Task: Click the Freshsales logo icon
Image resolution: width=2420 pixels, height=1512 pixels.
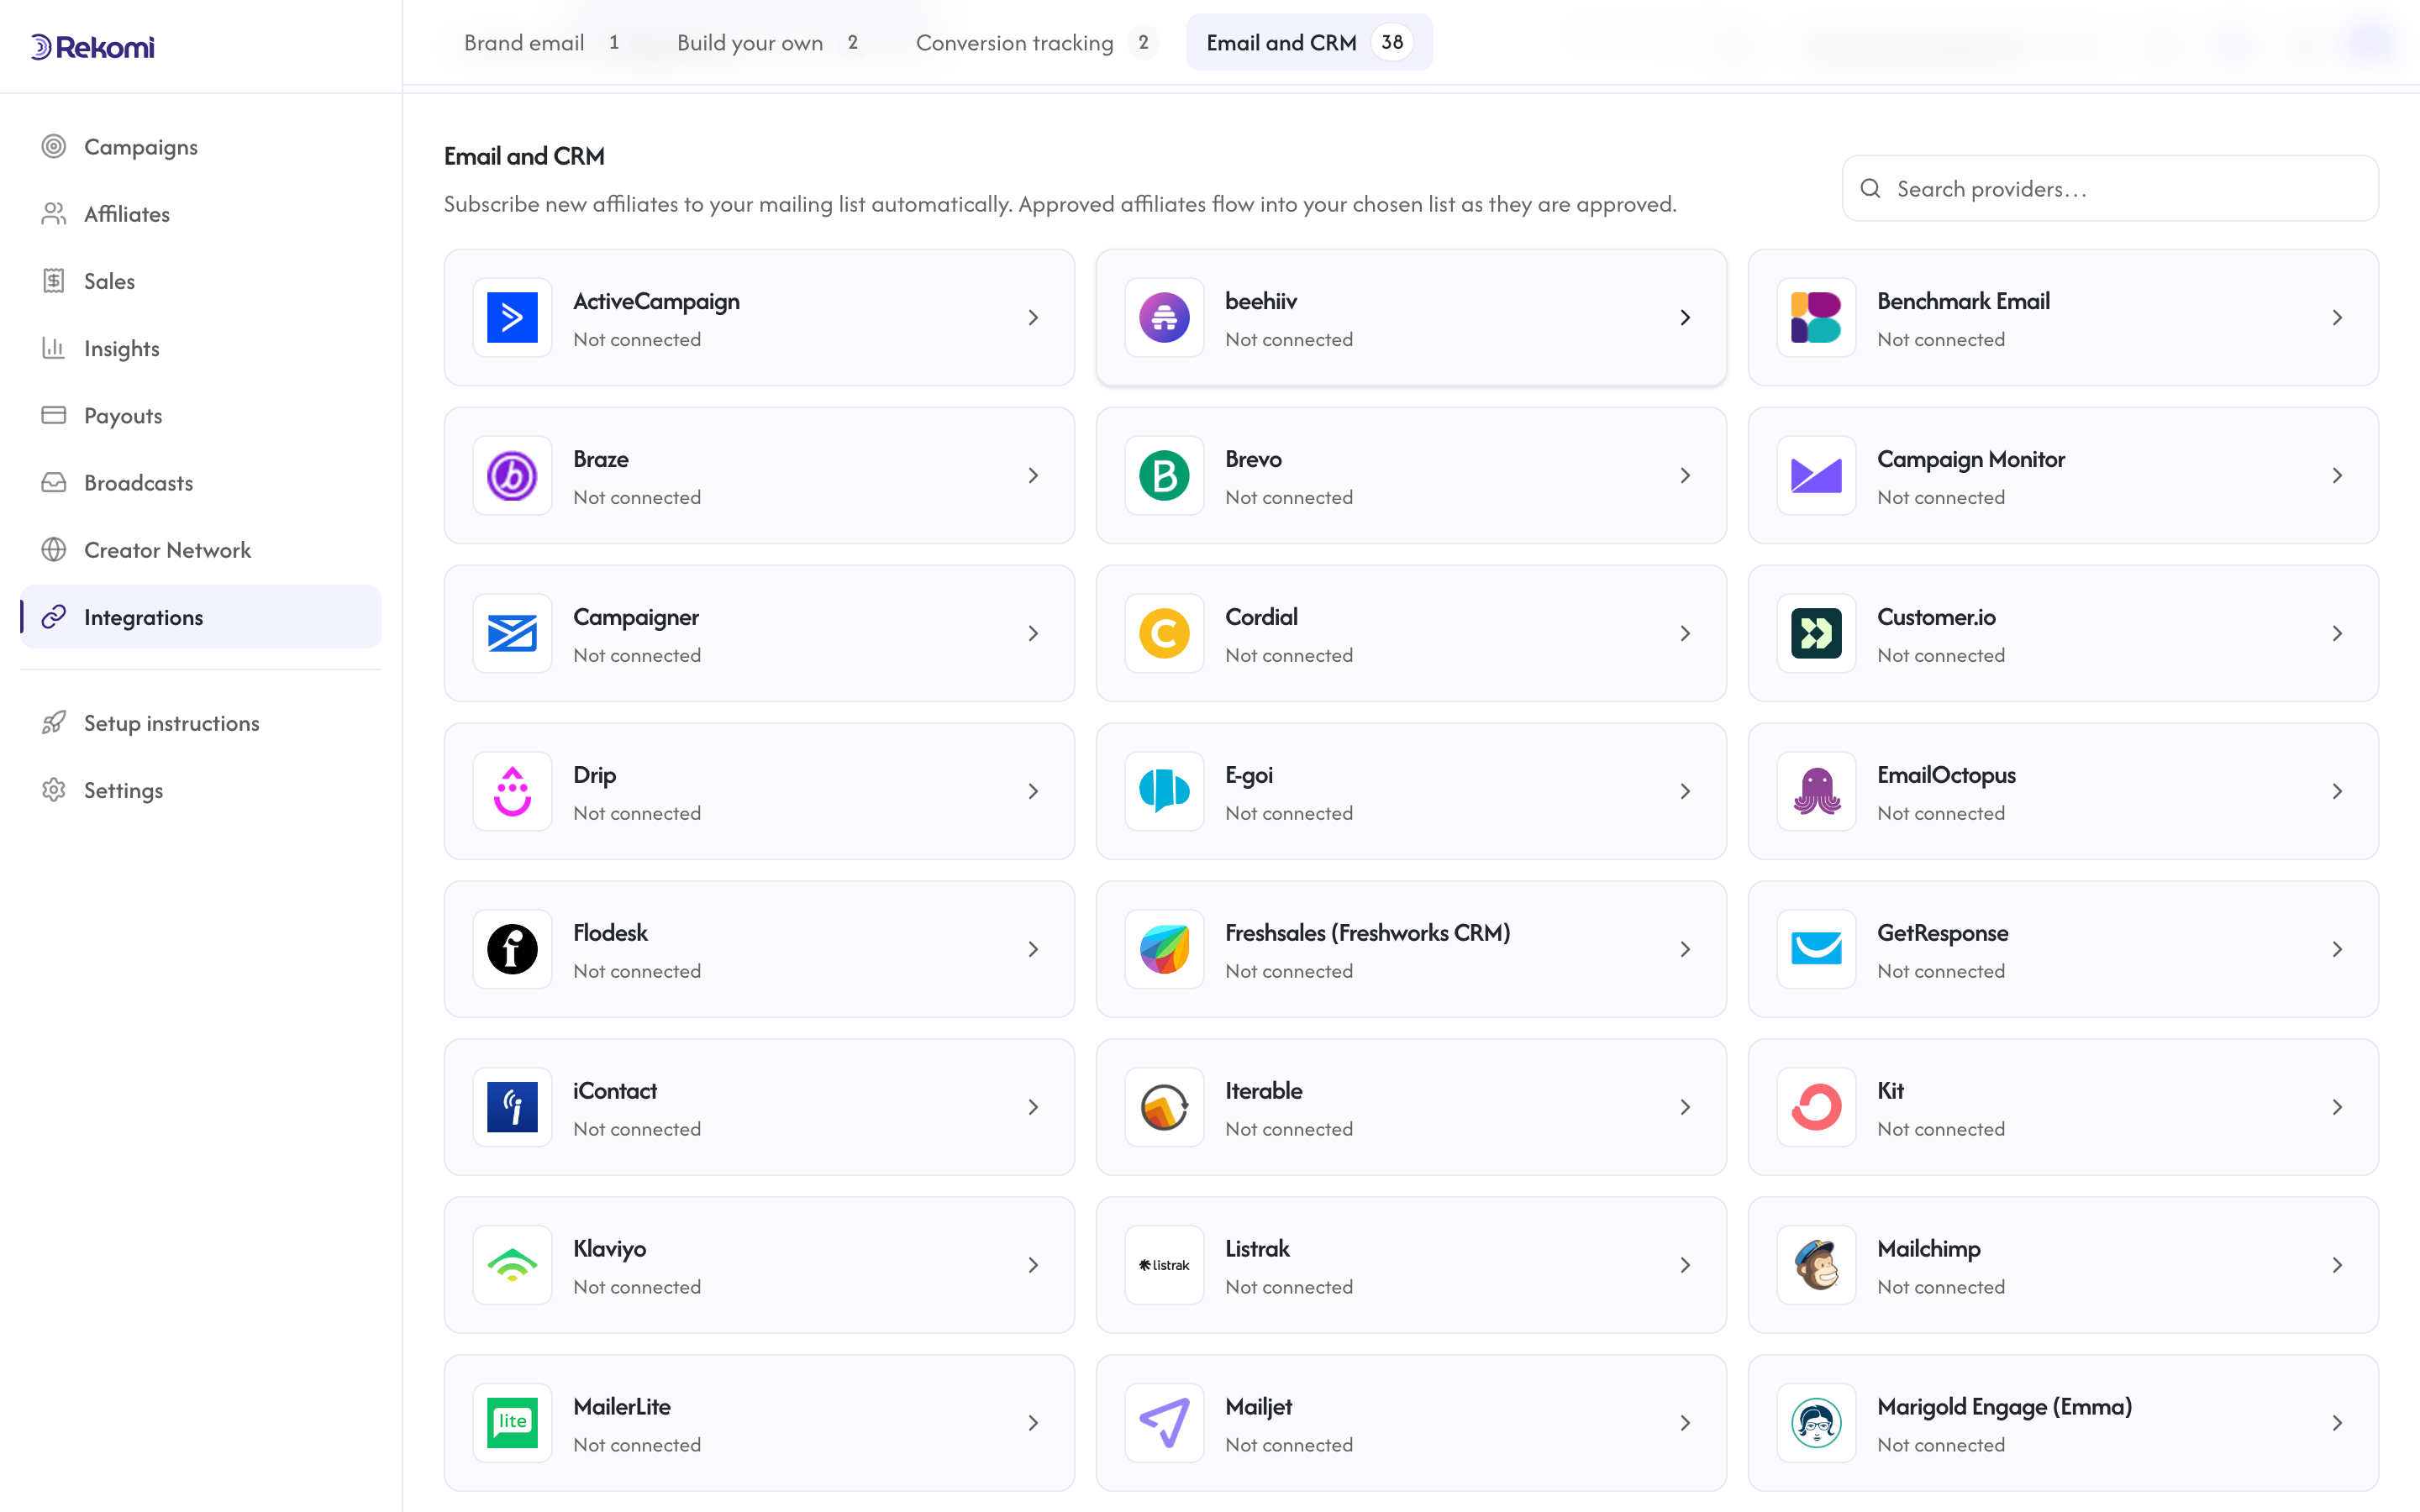Action: 1164,949
